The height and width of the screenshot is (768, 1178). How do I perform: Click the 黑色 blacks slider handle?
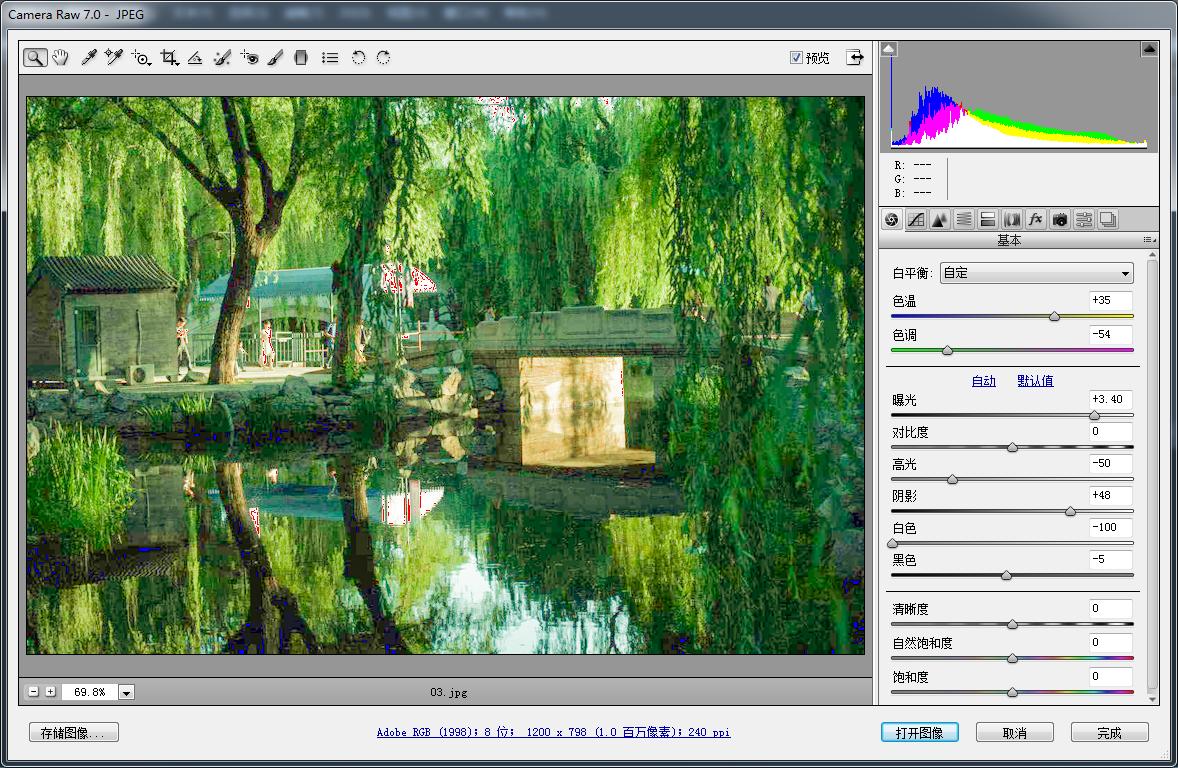click(1007, 576)
